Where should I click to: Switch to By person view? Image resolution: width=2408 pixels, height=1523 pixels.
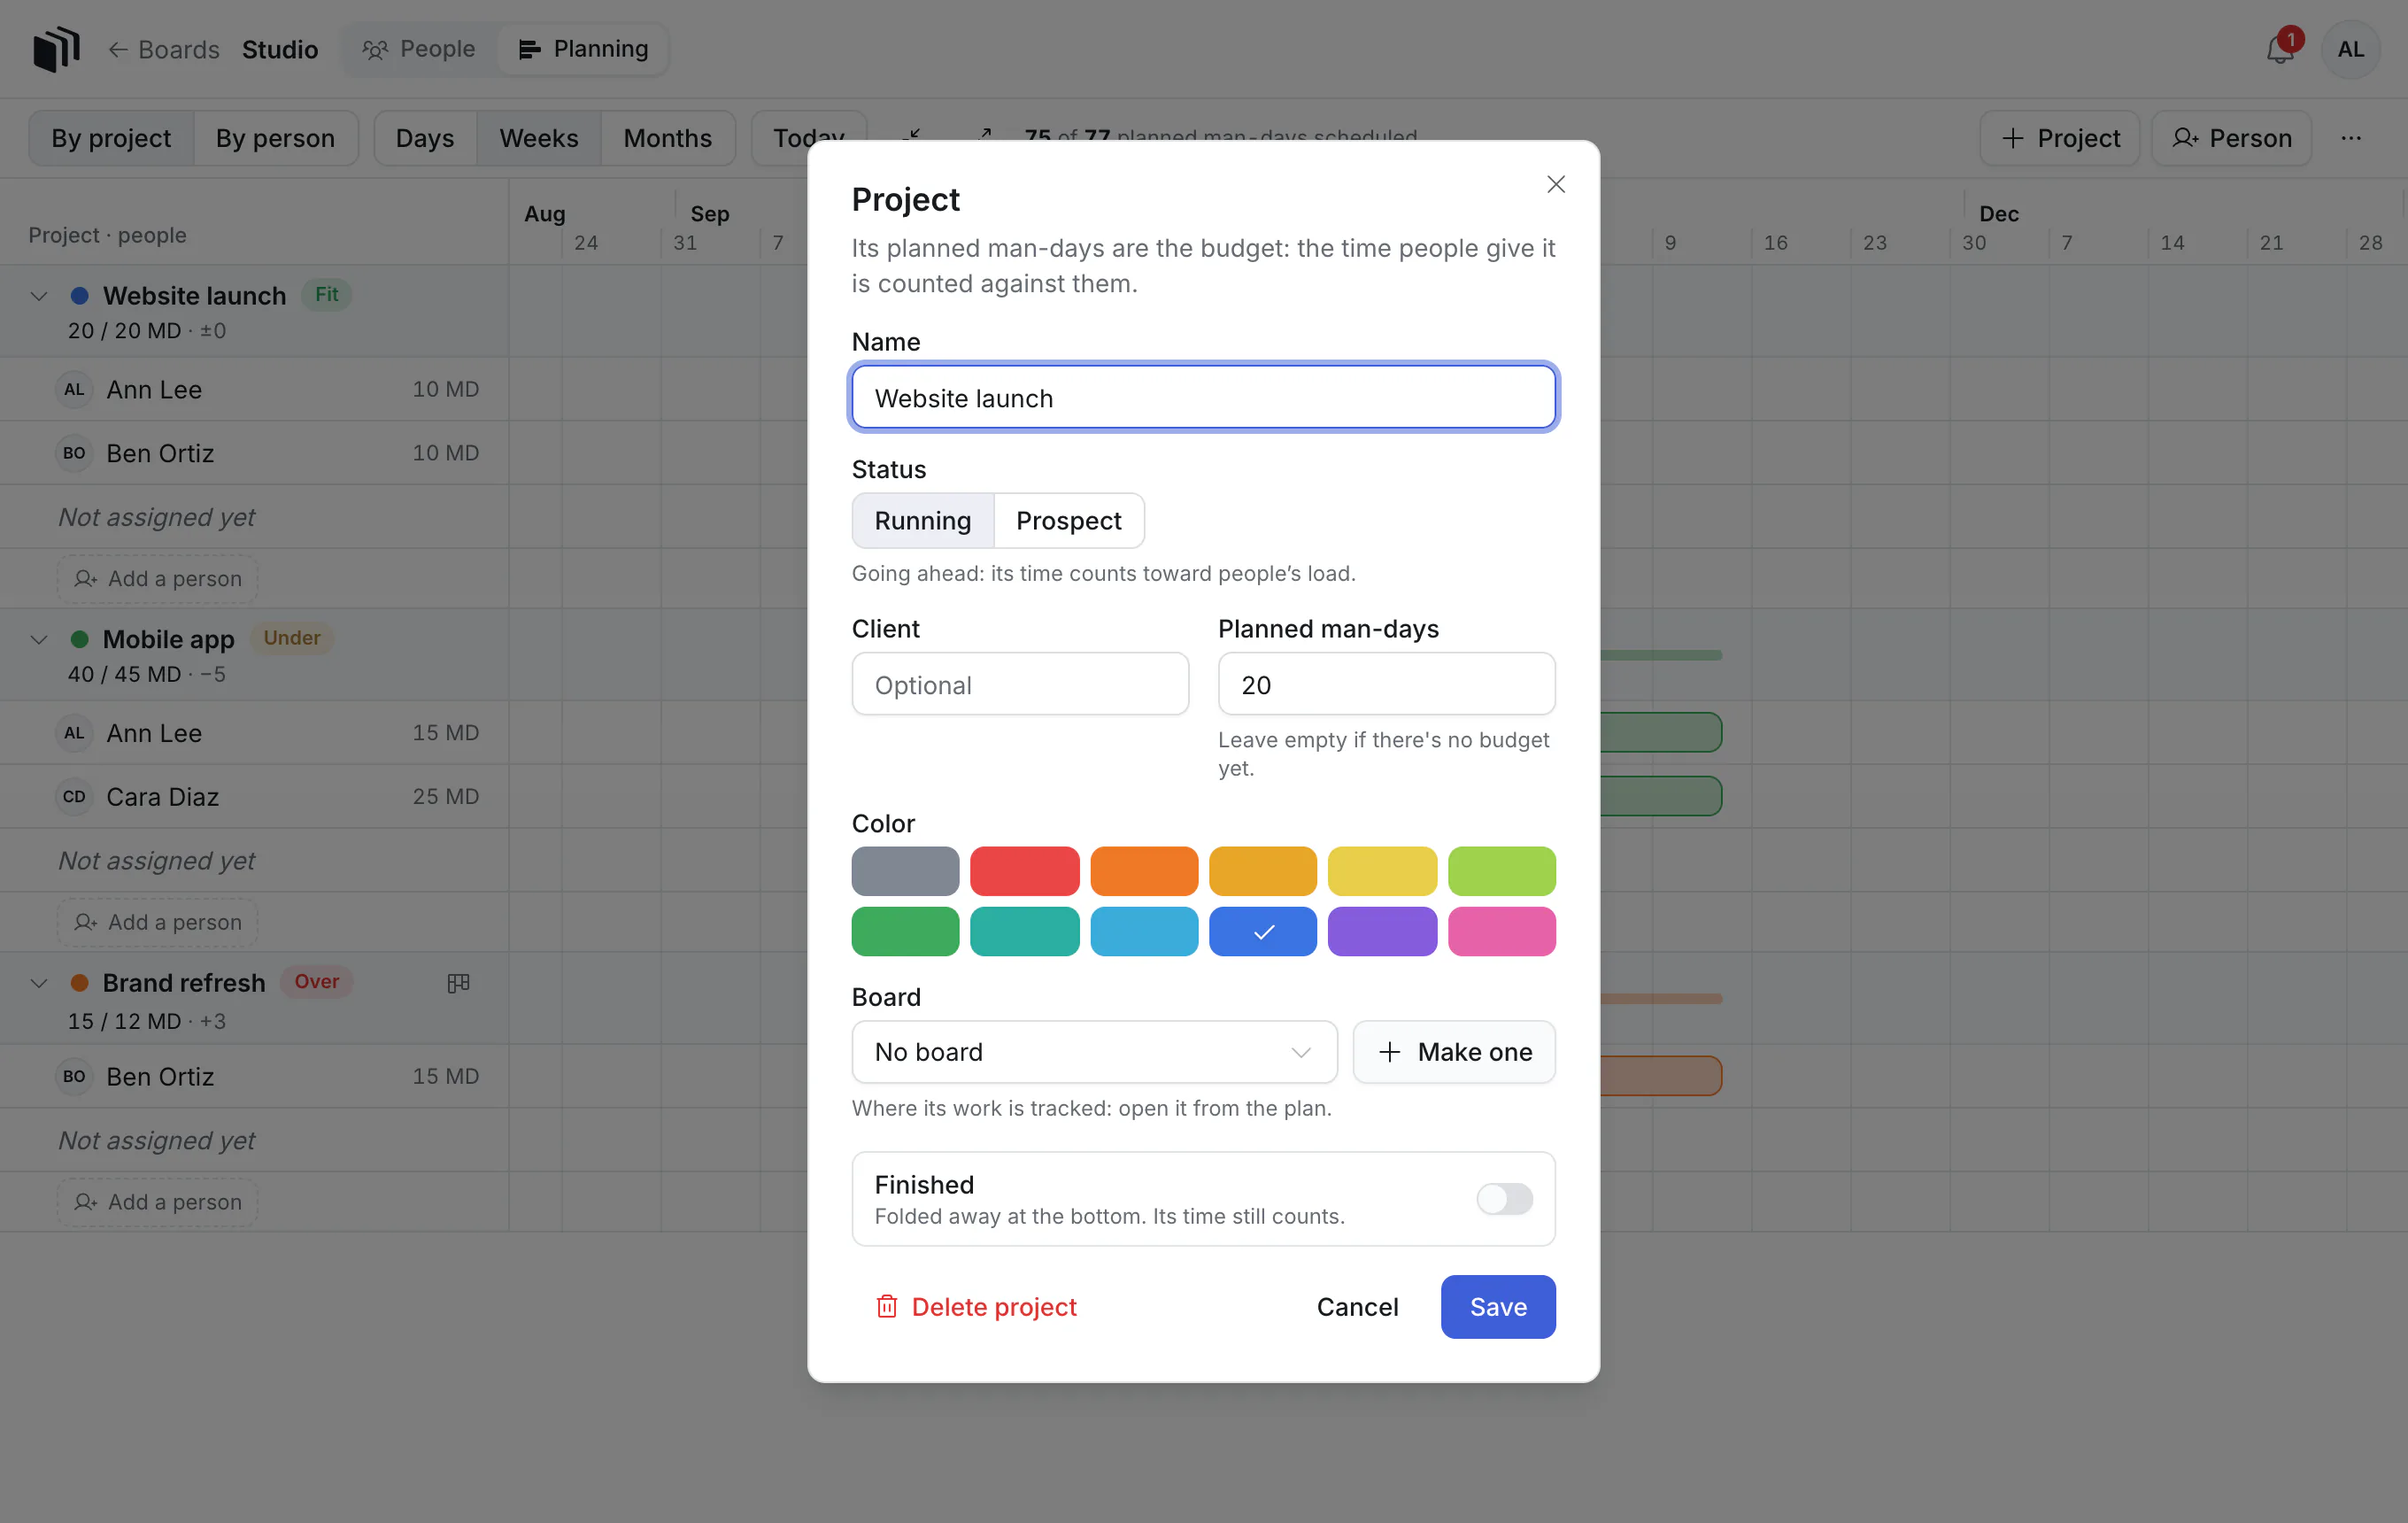pyautogui.click(x=275, y=138)
